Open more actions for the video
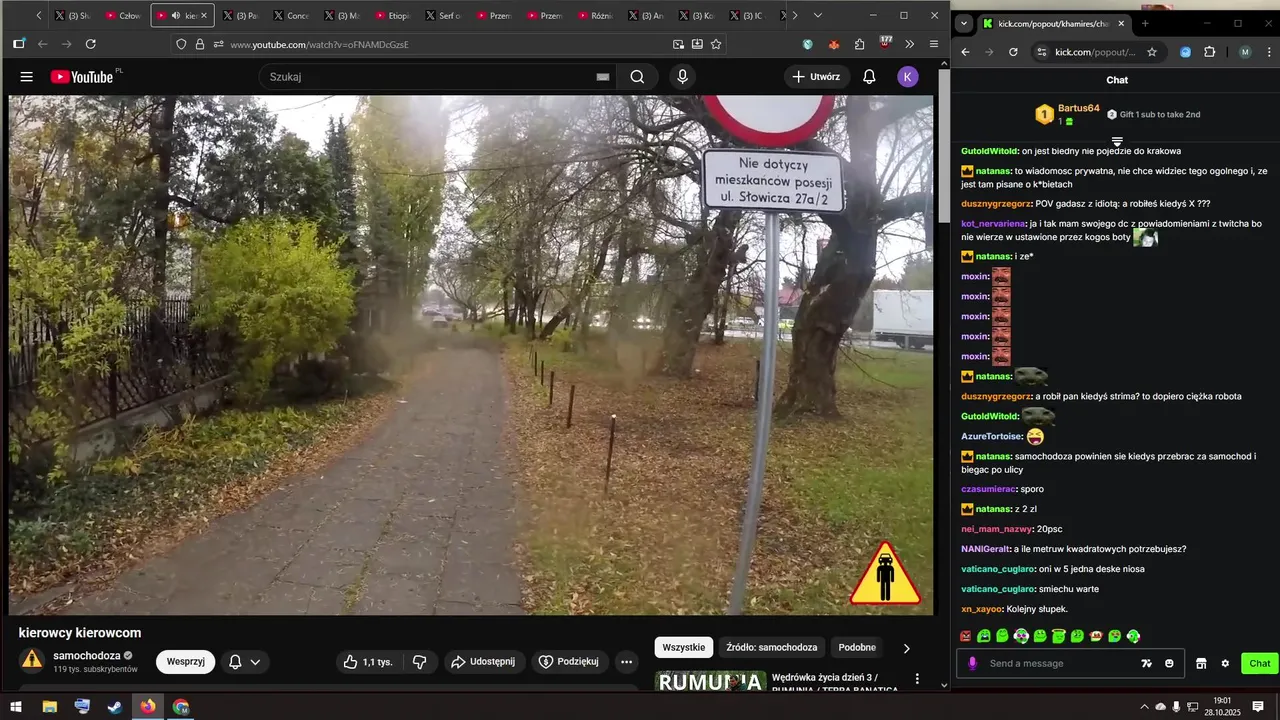Image resolution: width=1280 pixels, height=720 pixels. (x=626, y=662)
